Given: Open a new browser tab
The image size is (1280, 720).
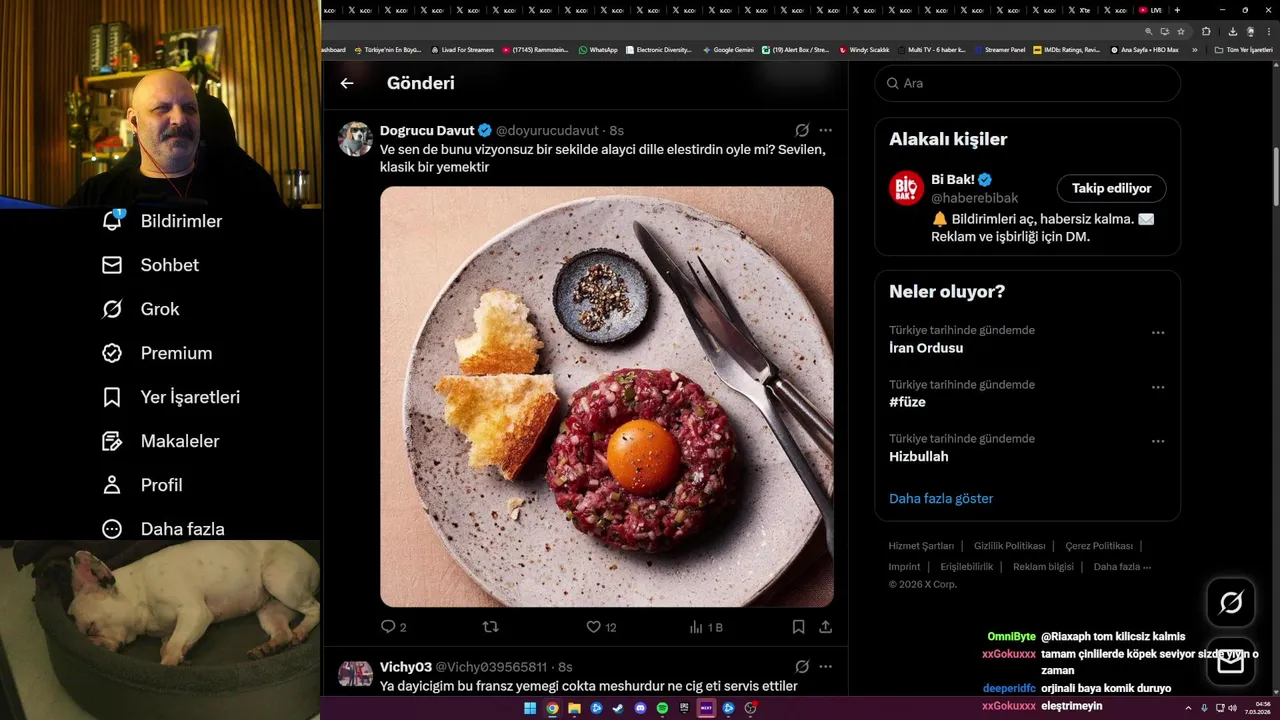Looking at the screenshot, I should tap(1177, 10).
